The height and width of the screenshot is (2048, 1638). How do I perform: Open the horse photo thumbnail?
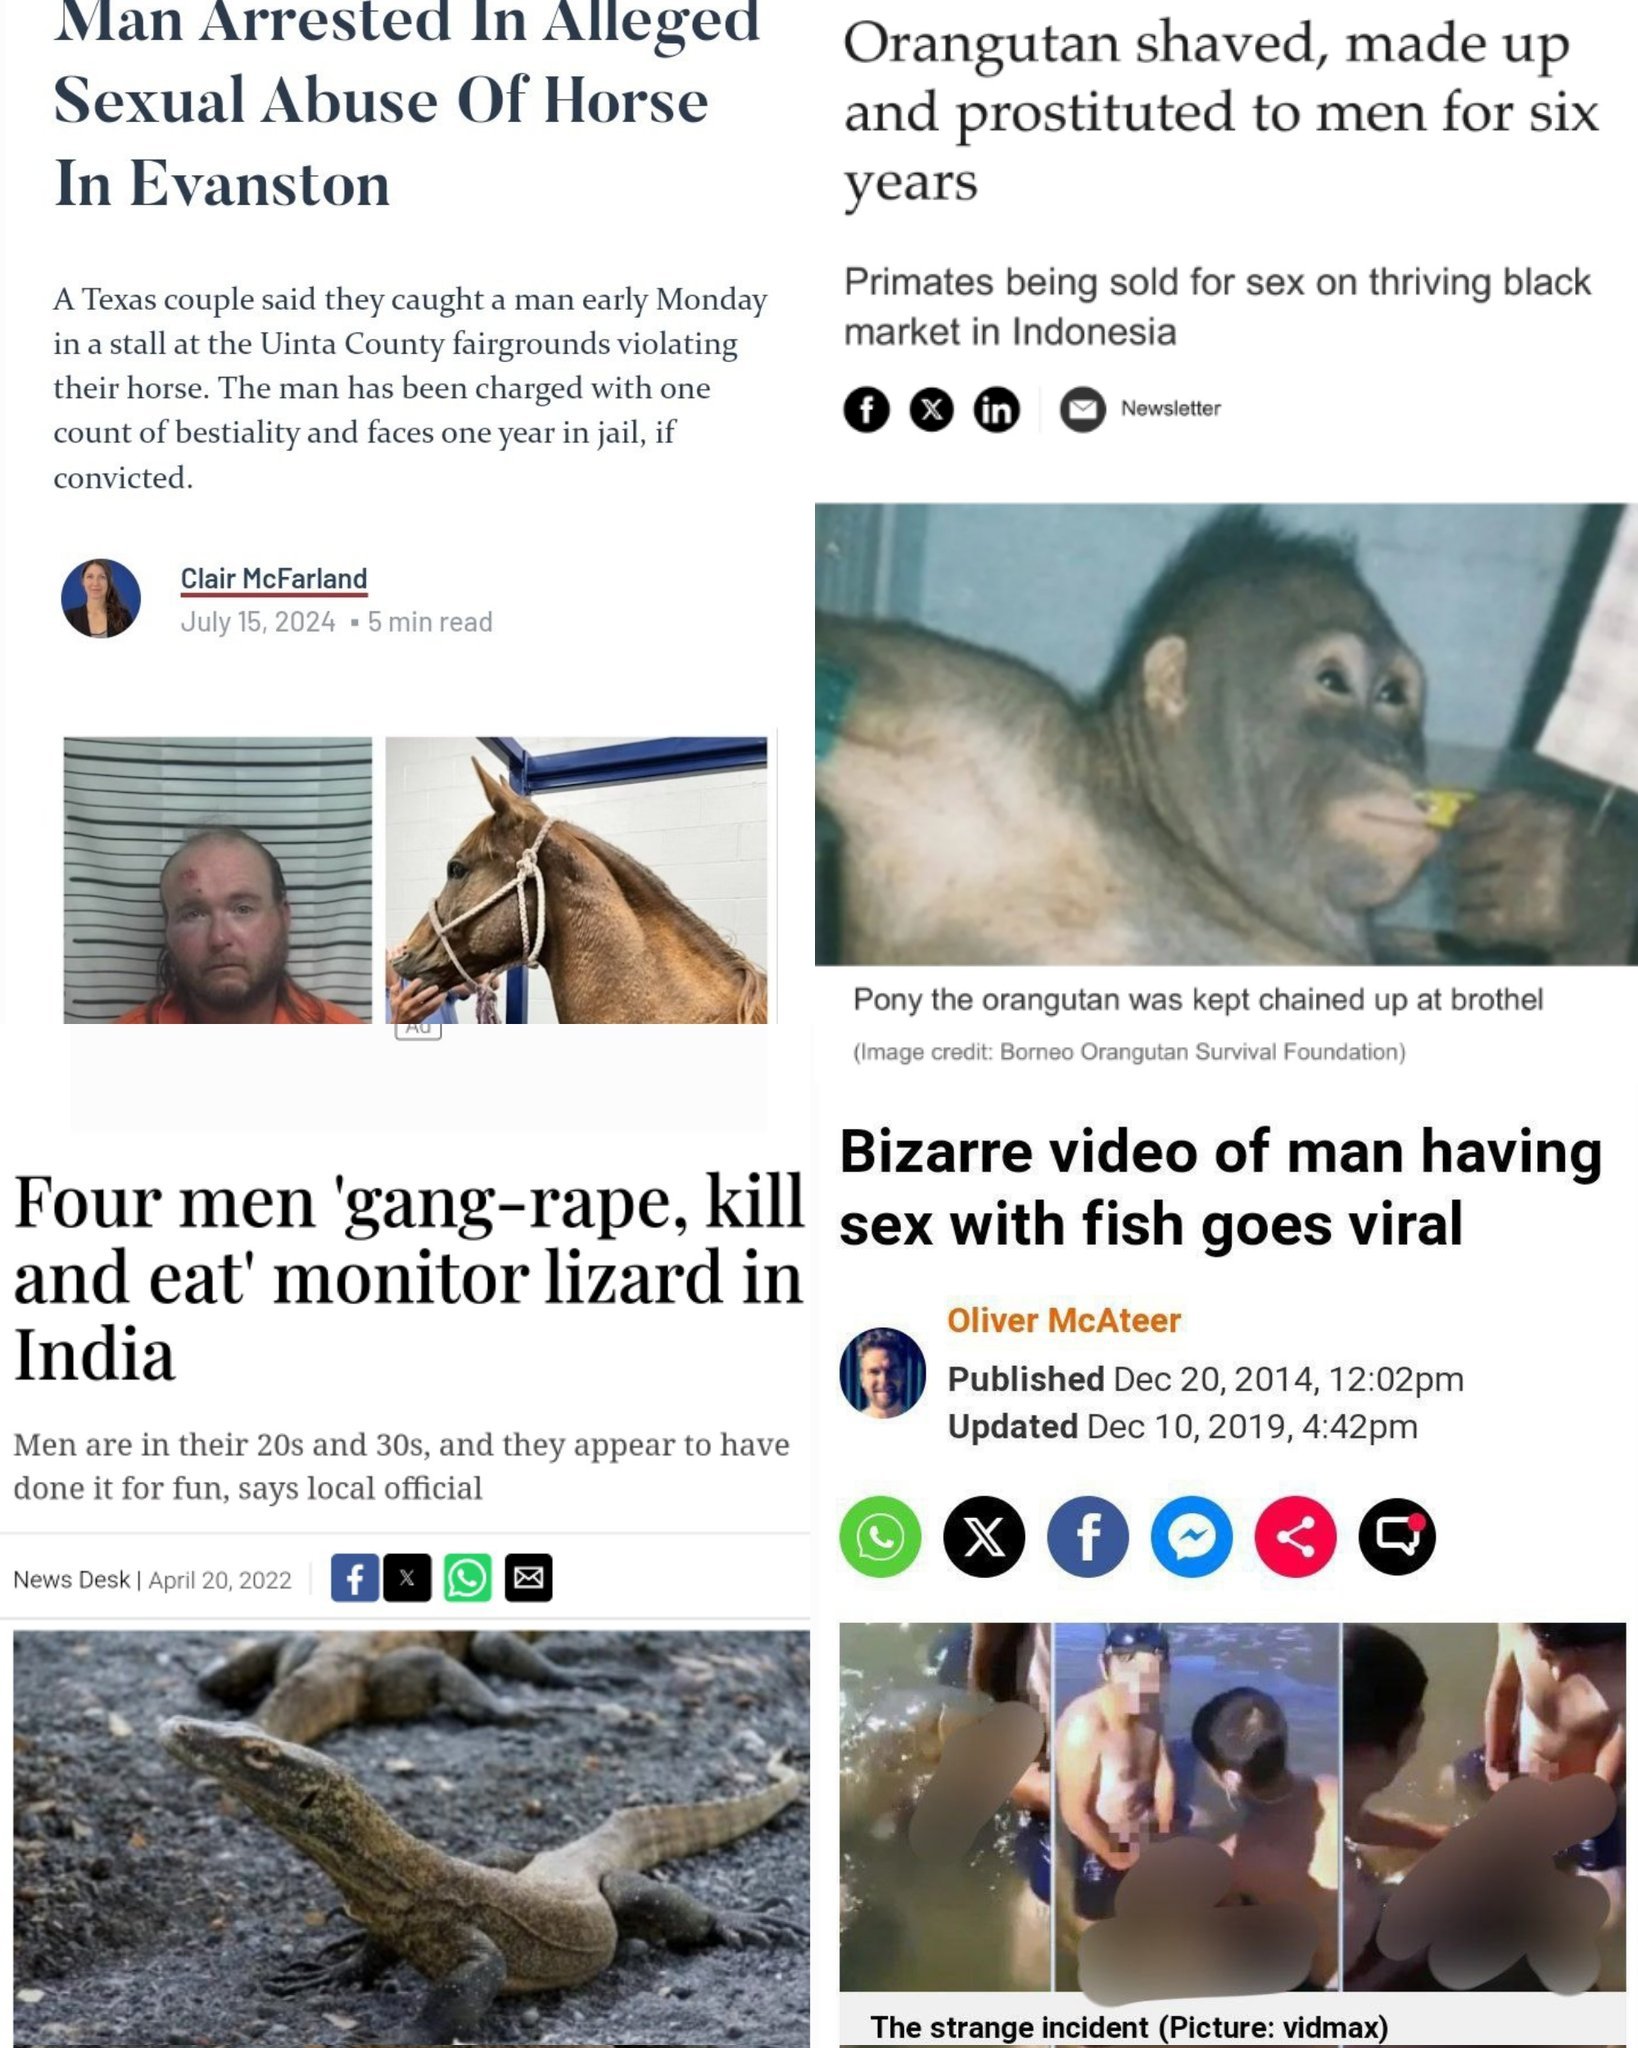(577, 880)
